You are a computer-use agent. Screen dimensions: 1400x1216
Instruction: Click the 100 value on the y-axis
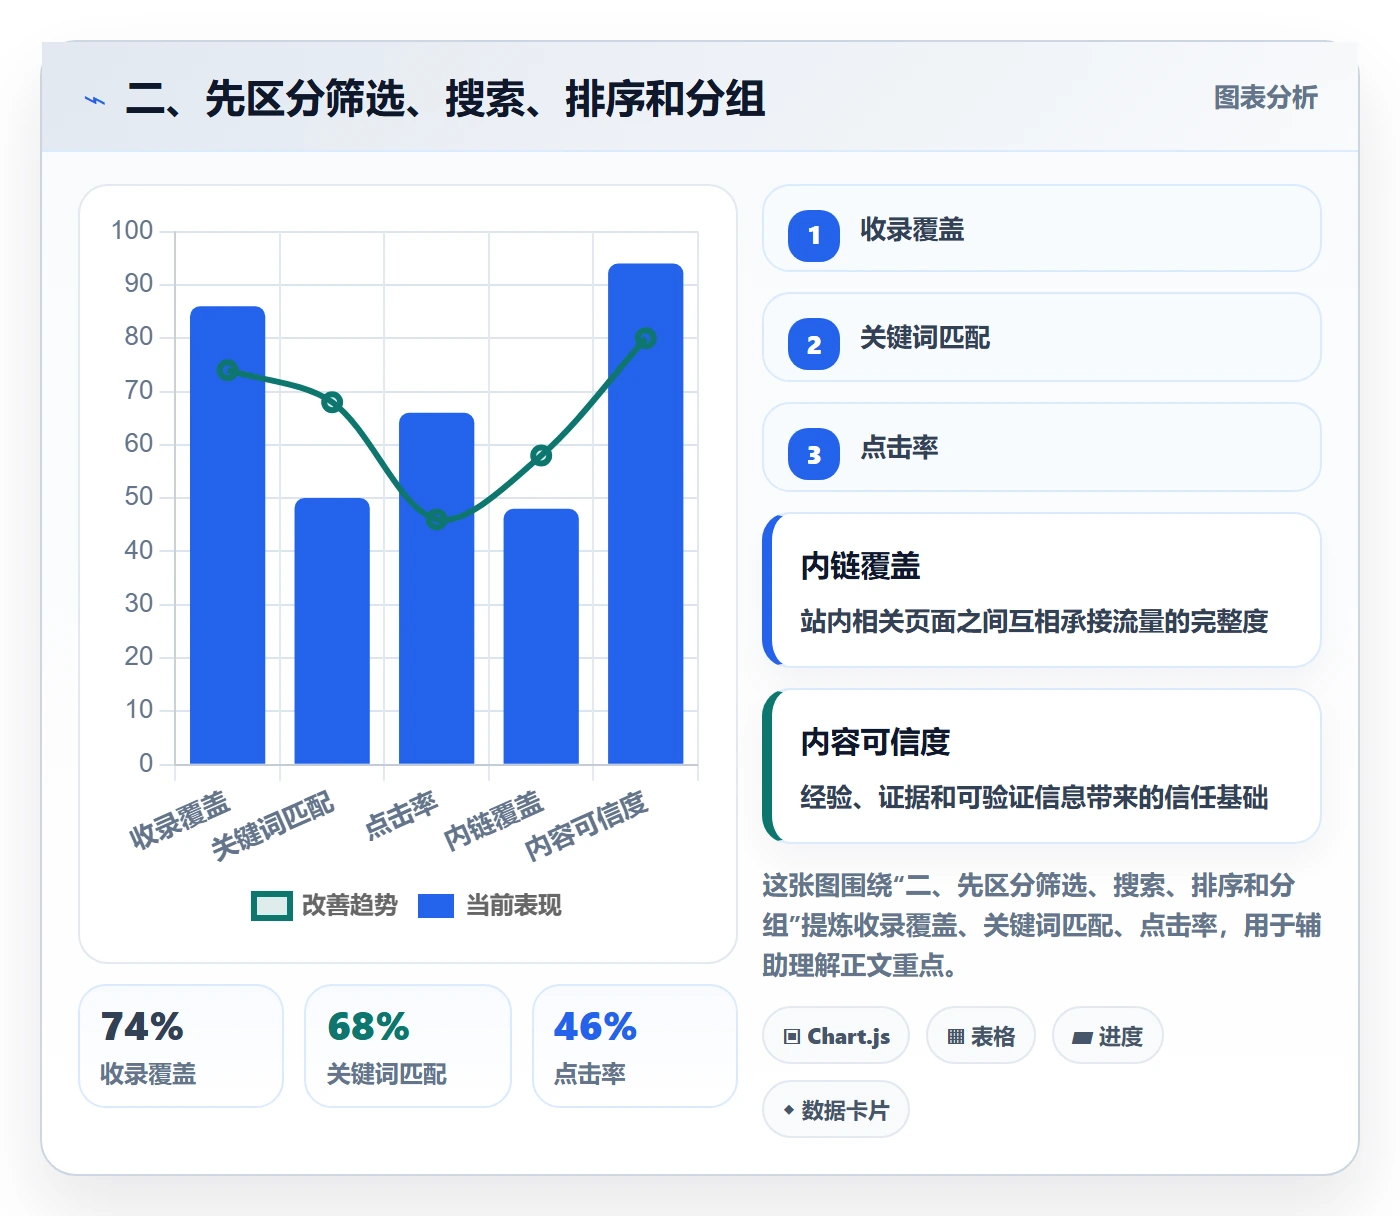[x=132, y=231]
